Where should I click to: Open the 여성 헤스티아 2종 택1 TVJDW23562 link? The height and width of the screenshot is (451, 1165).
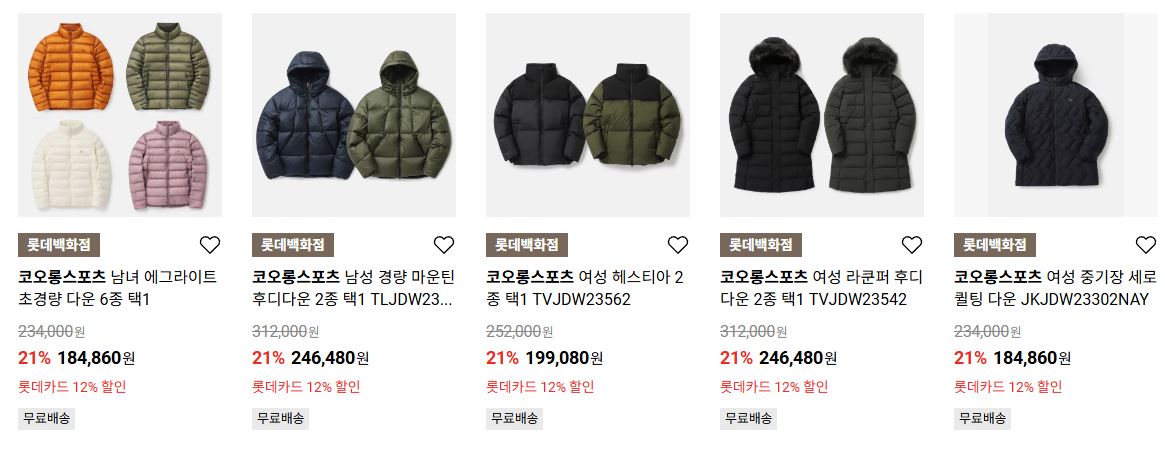tap(585, 288)
